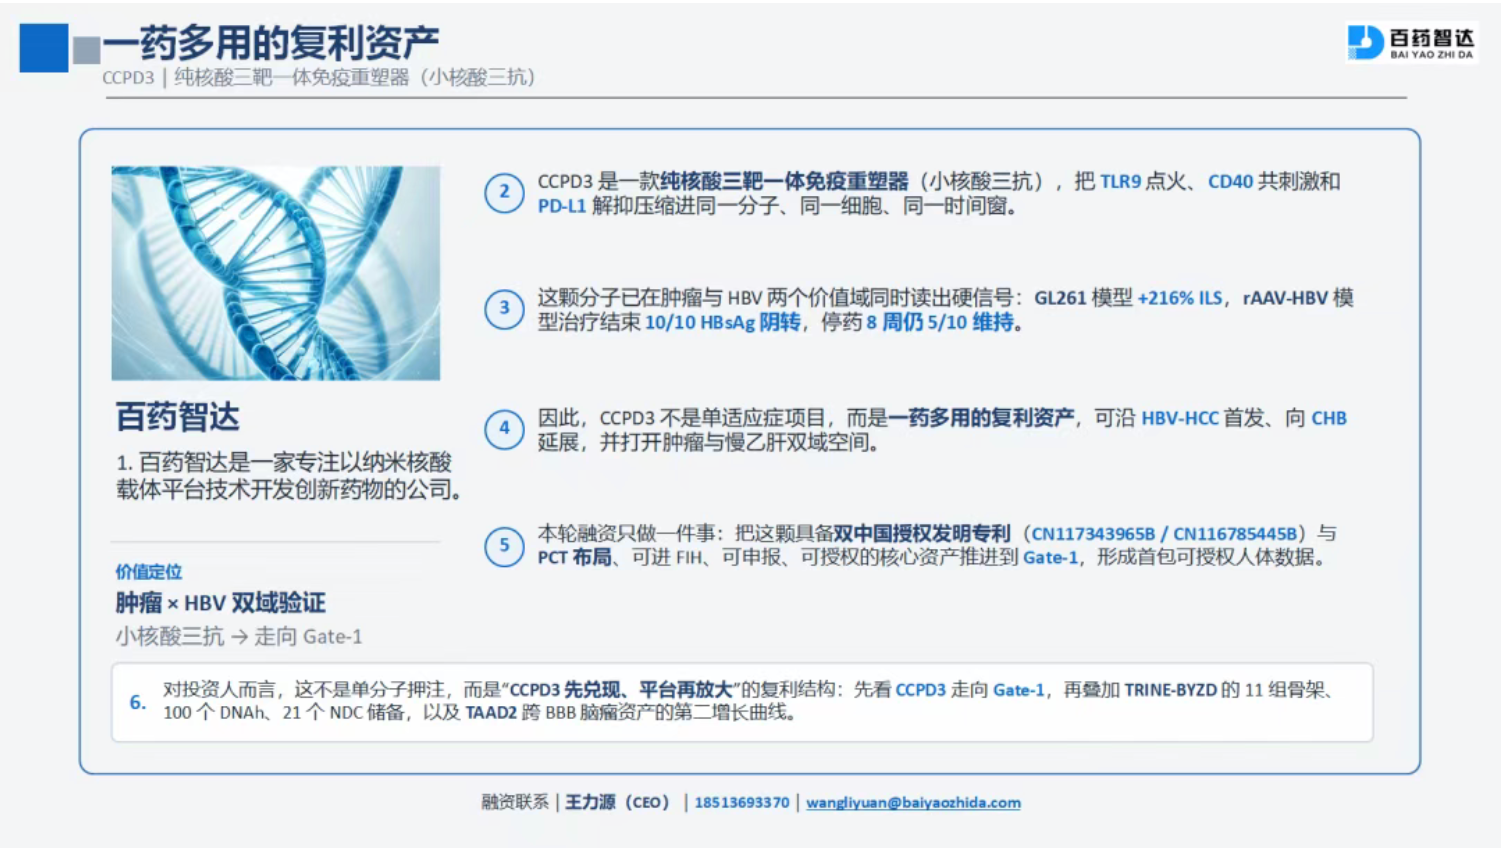1504x850 pixels.
Task: Select the circled number 5 icon
Action: (504, 546)
